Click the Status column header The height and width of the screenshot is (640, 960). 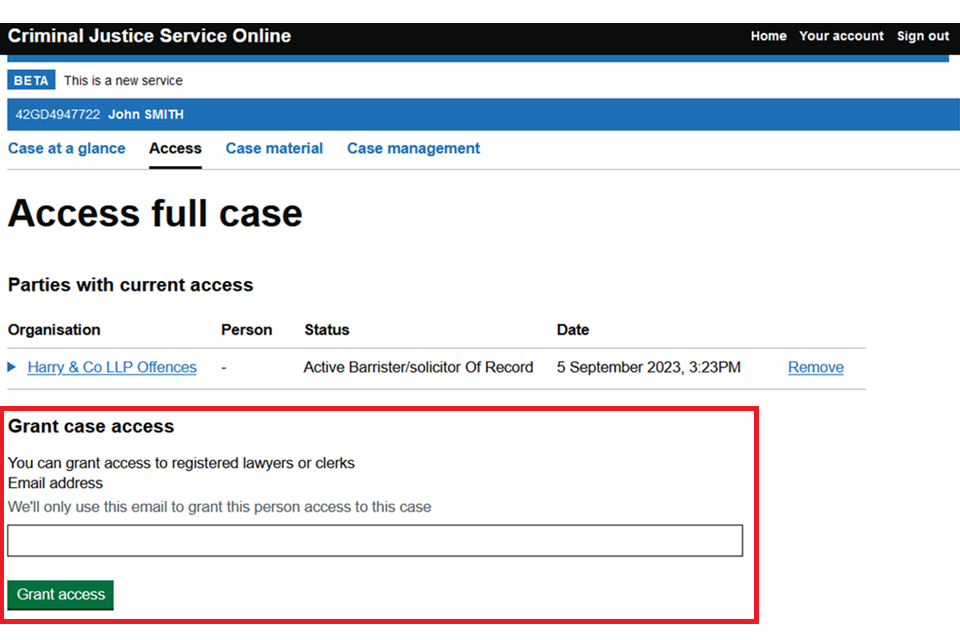pos(327,329)
